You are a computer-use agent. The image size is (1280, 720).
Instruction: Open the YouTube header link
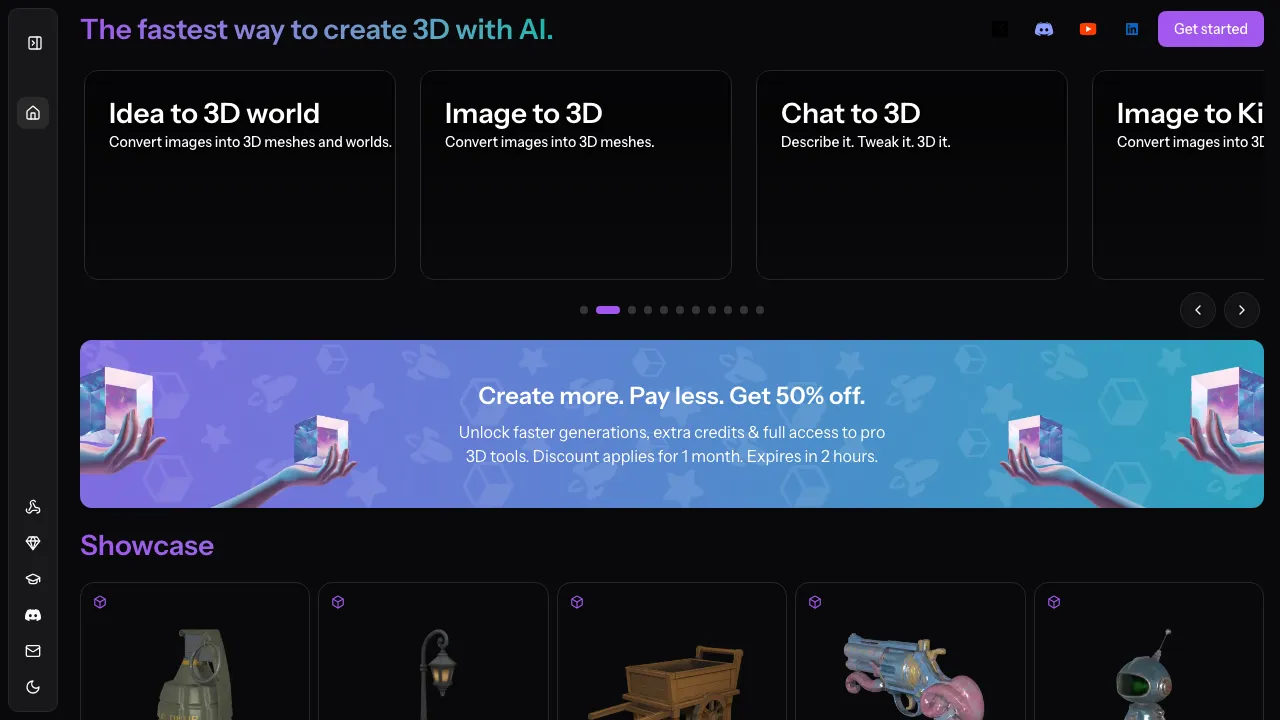[x=1088, y=29]
